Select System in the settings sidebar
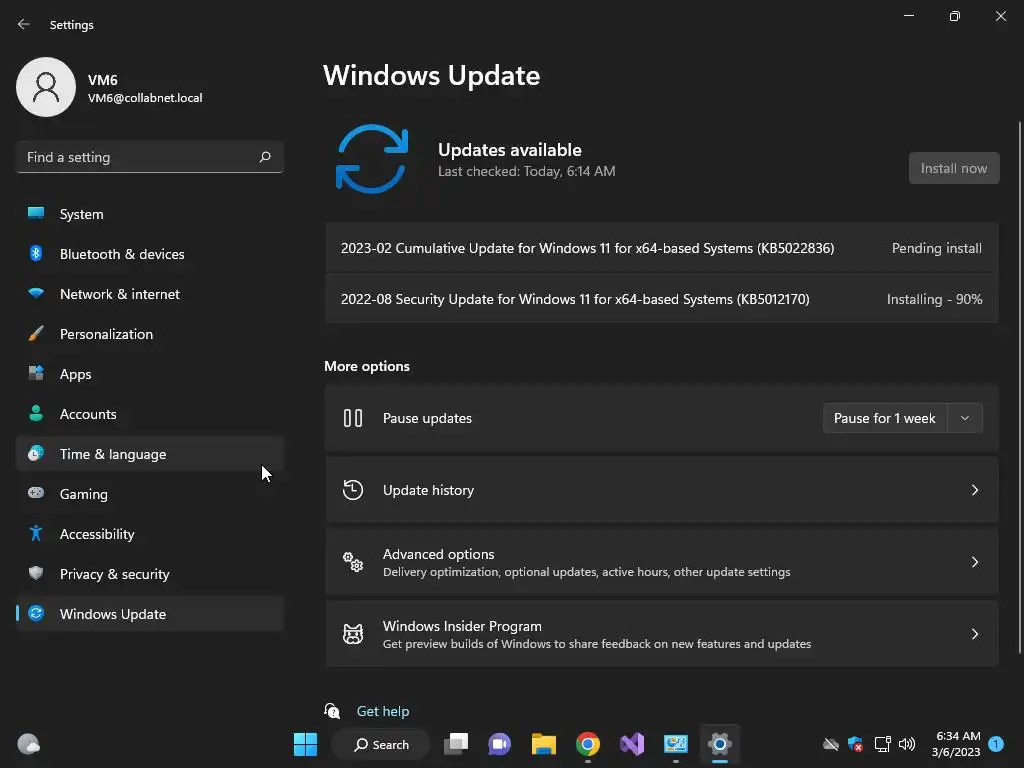Viewport: 1024px width, 768px height. click(x=150, y=214)
